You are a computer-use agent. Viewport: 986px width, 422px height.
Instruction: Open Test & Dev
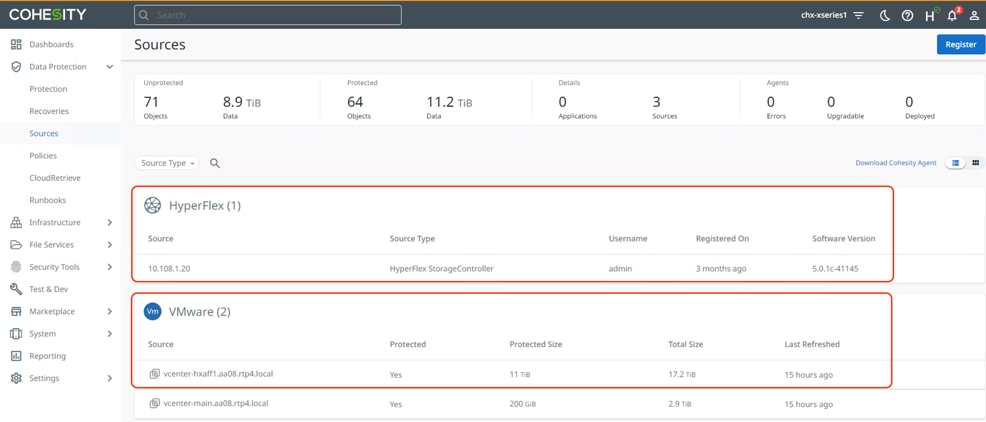pos(48,289)
